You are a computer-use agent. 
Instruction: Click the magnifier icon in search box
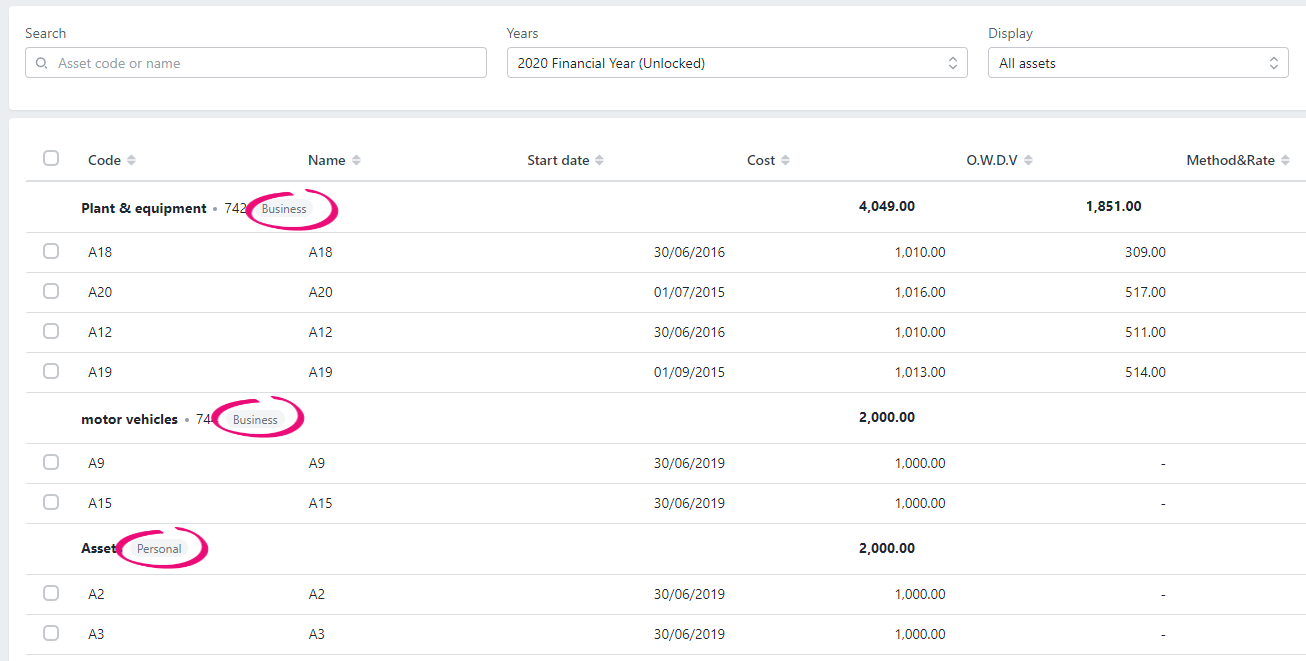click(x=41, y=63)
